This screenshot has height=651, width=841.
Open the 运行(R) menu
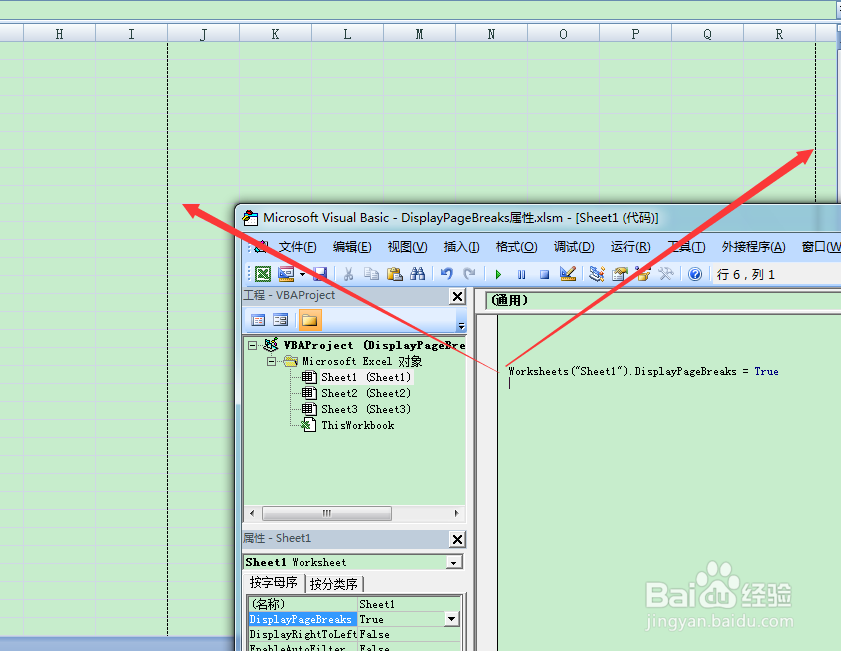(630, 247)
